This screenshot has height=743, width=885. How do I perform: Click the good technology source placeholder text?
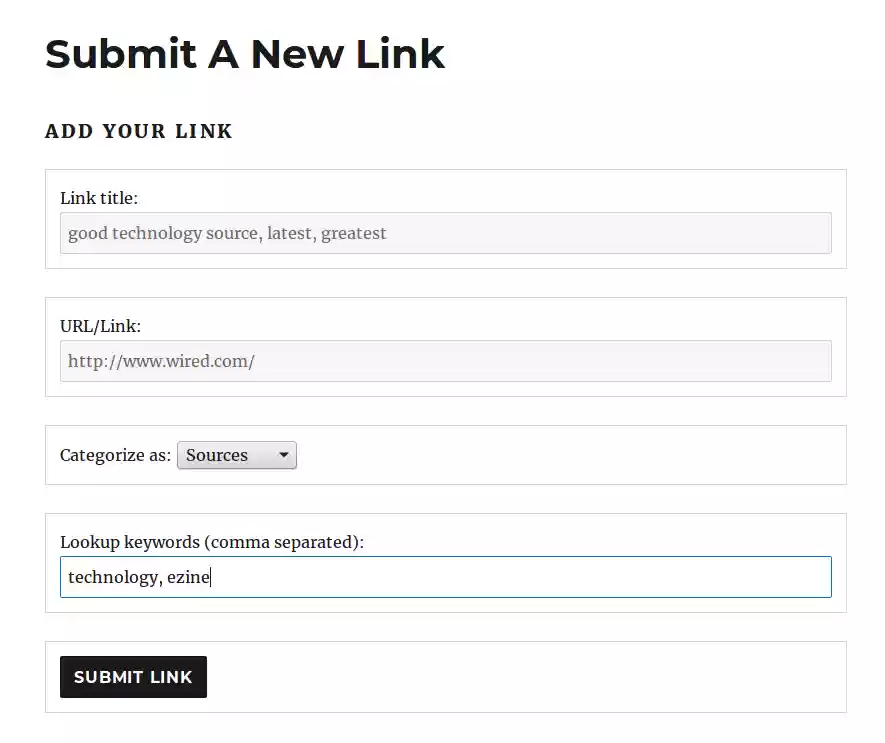tap(226, 233)
